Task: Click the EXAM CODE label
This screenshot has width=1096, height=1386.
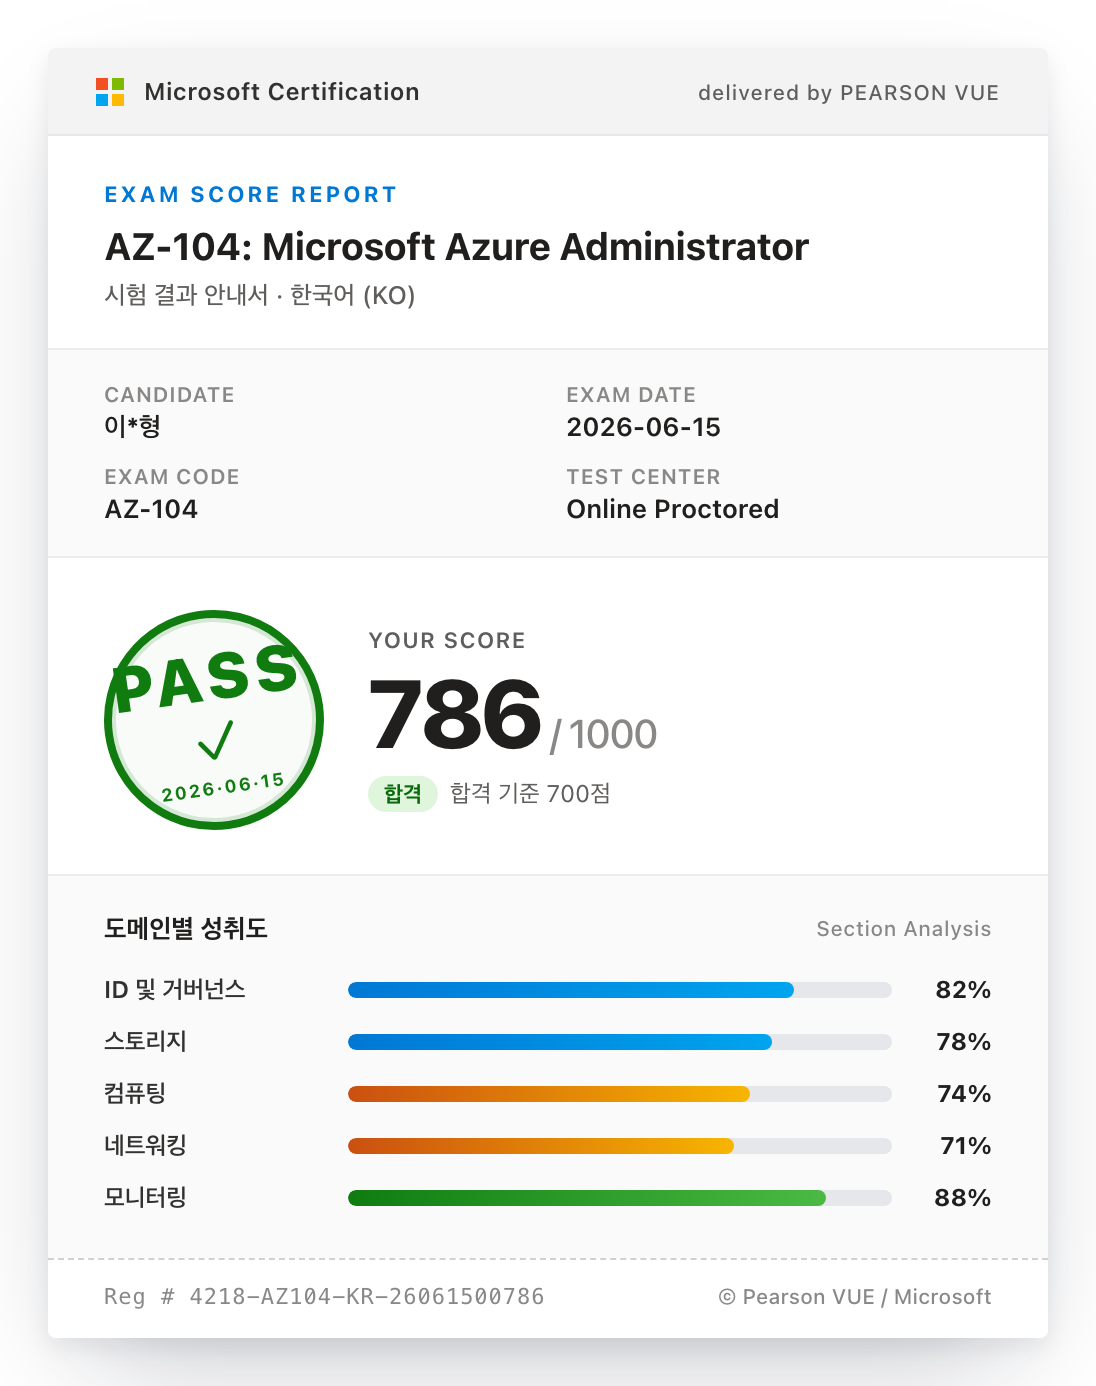Action: (172, 477)
